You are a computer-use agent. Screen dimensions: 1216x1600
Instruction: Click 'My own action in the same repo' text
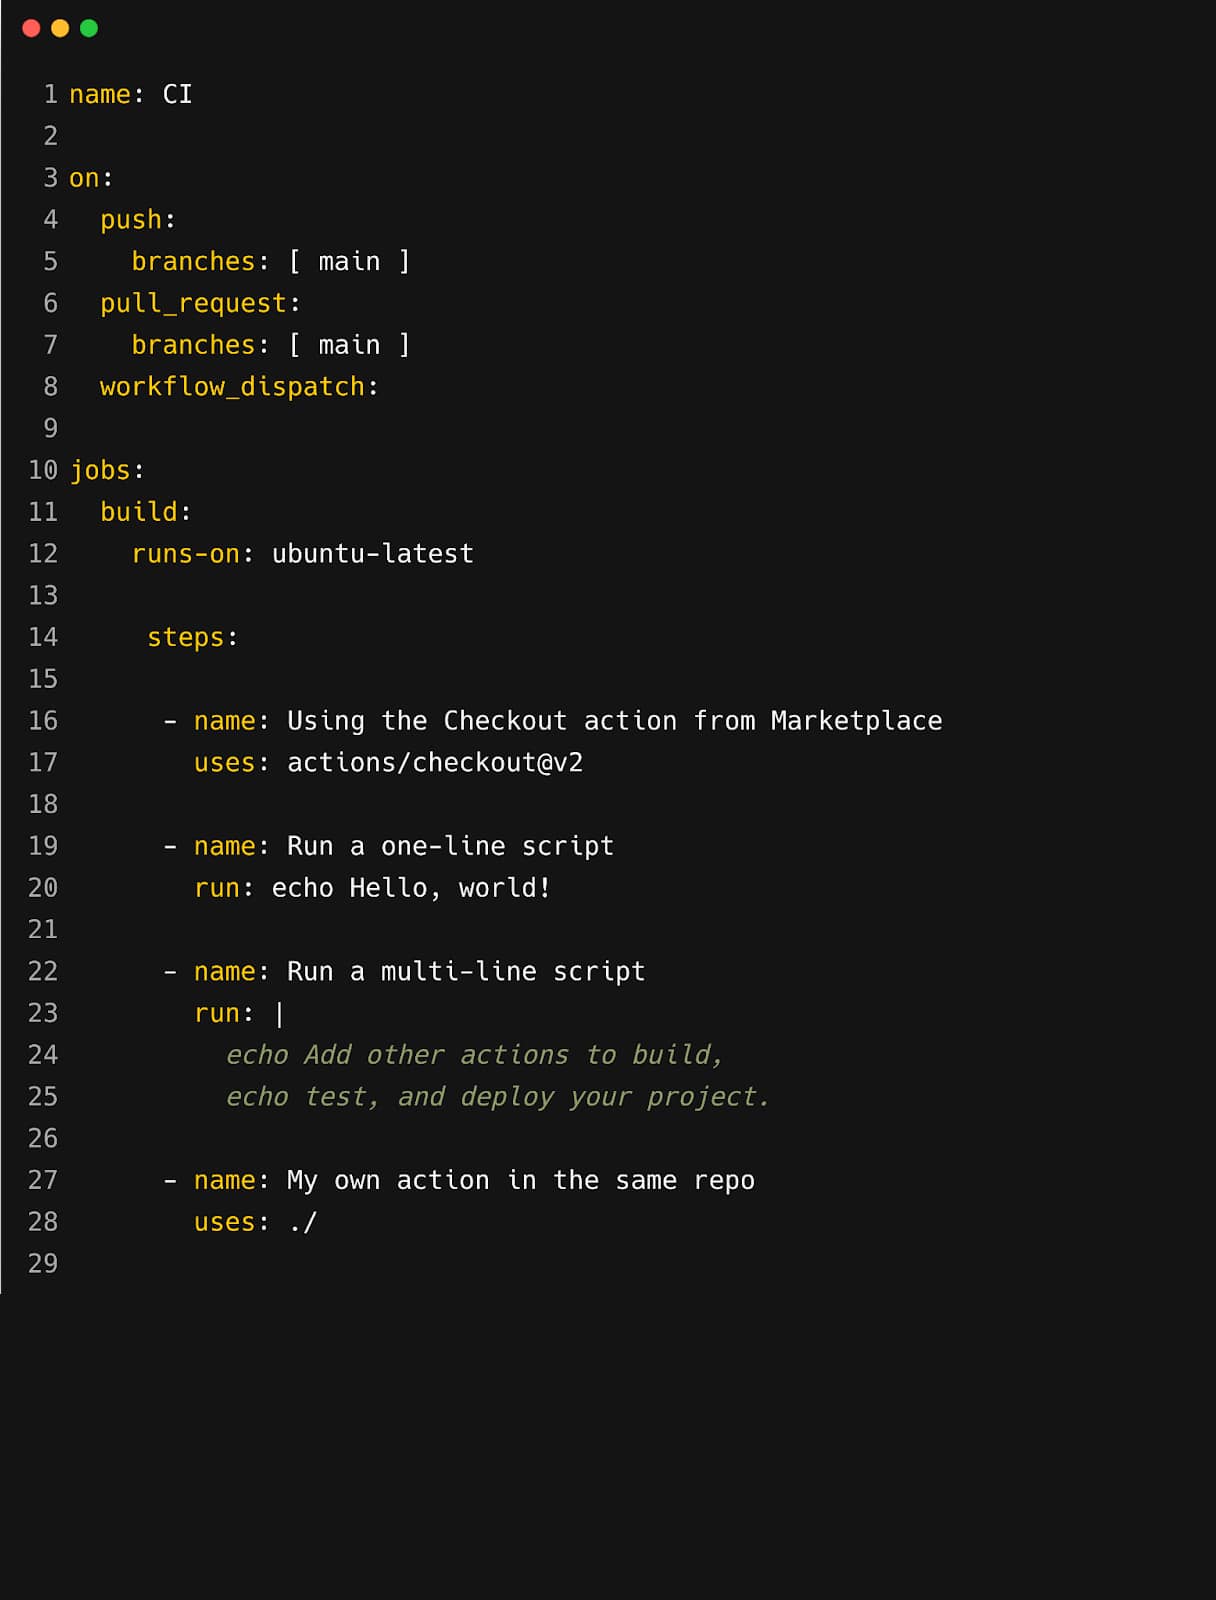[520, 1181]
